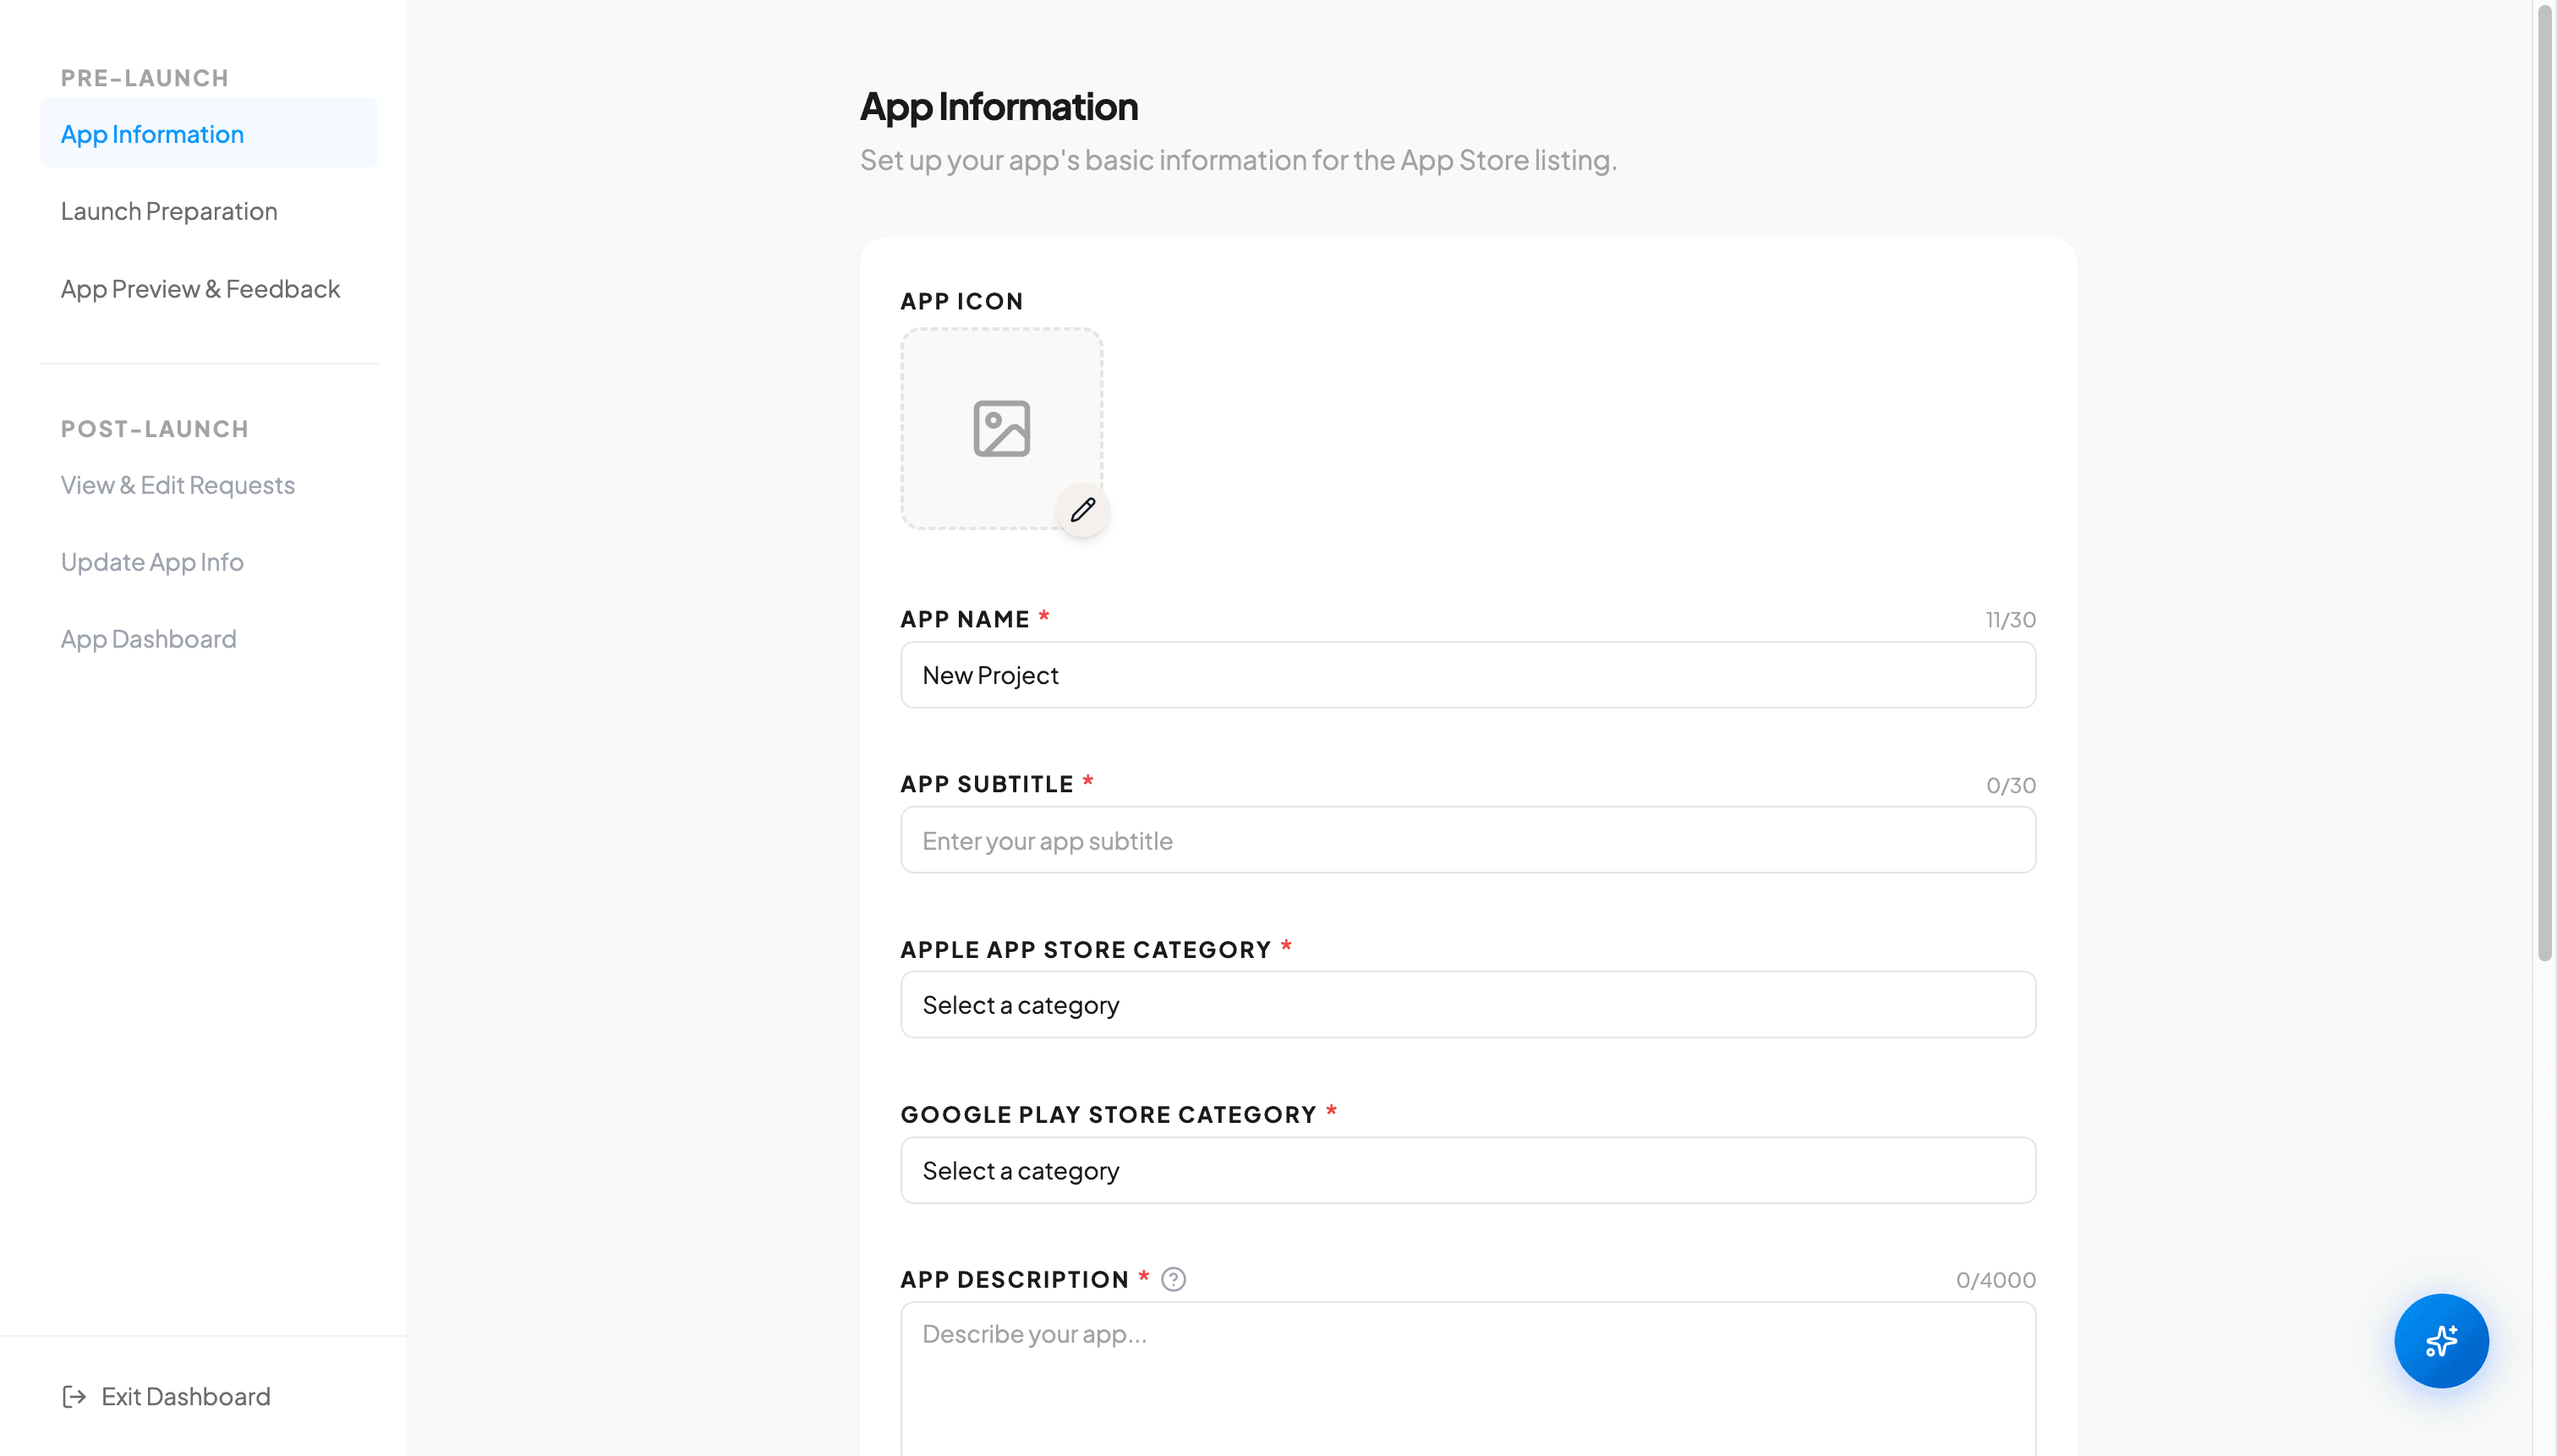Click Exit Dashboard link
Image resolution: width=2557 pixels, height=1456 pixels.
click(186, 1396)
